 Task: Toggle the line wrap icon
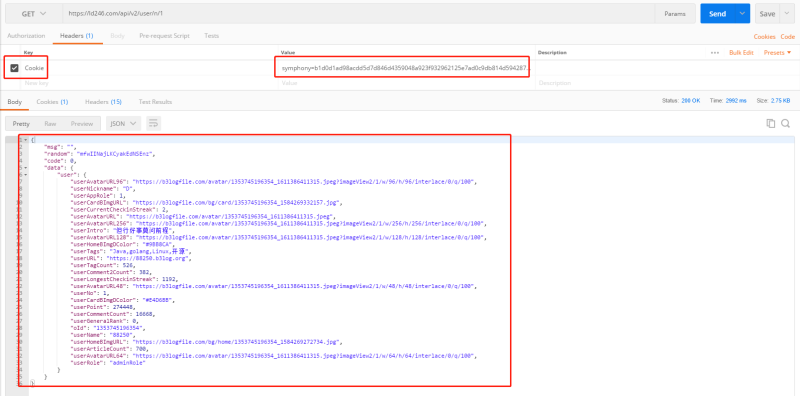point(154,123)
